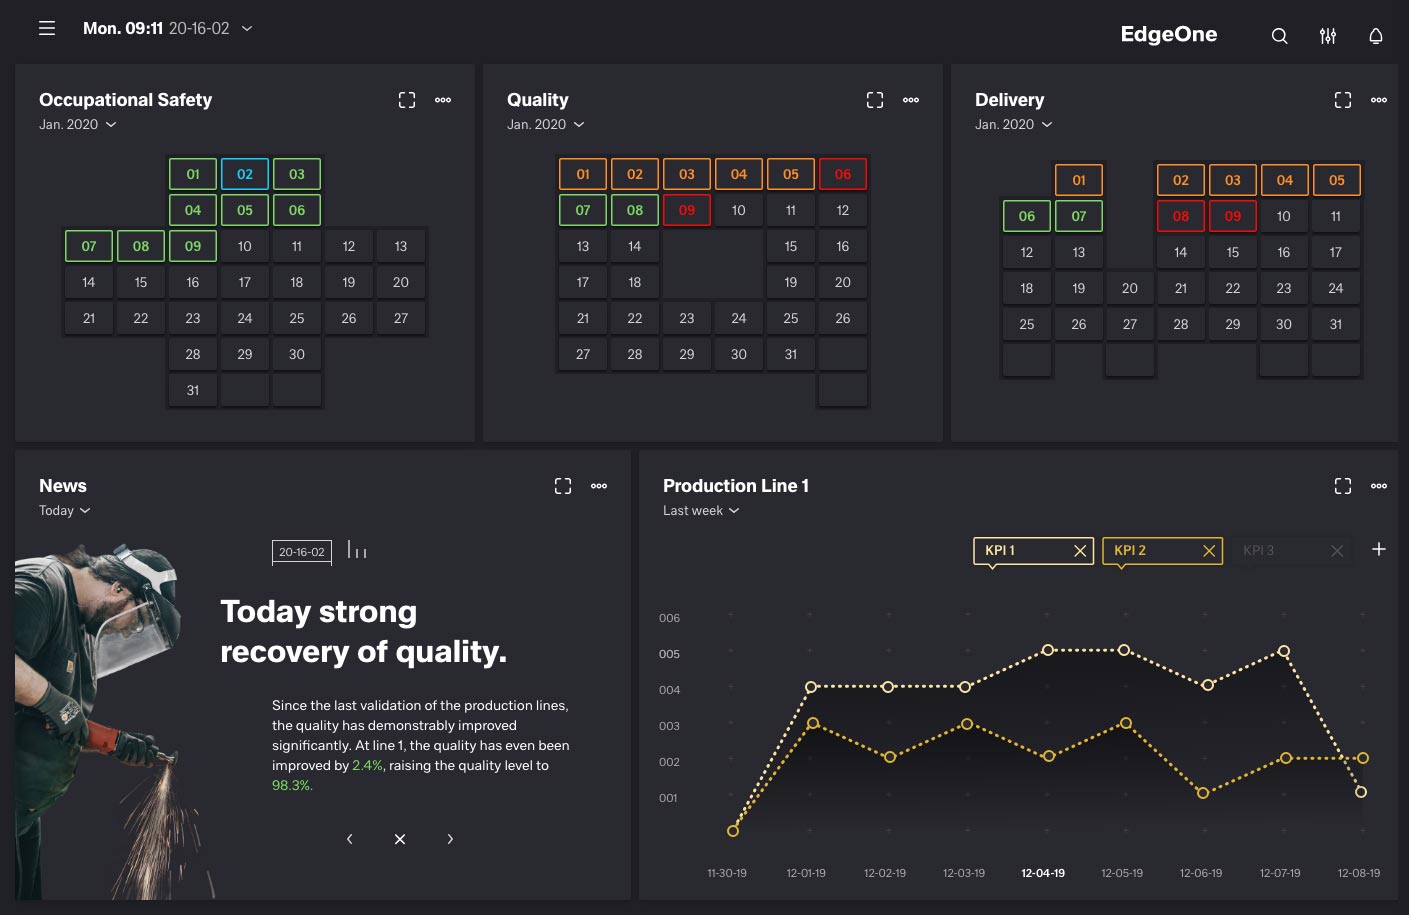
Task: Open Quality panel more options
Action: point(911,100)
